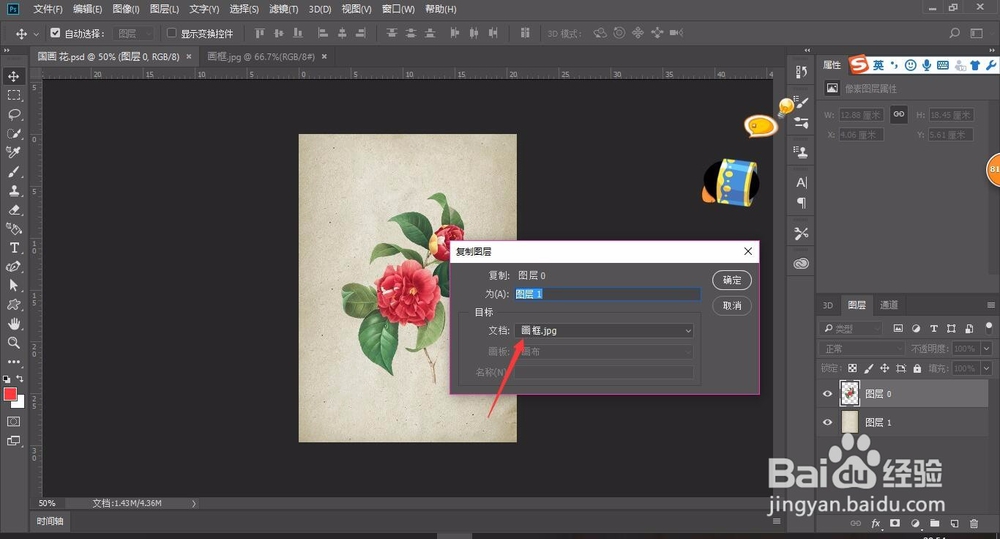Toggle width-height link in Properties
The height and width of the screenshot is (539, 1000).
899,114
